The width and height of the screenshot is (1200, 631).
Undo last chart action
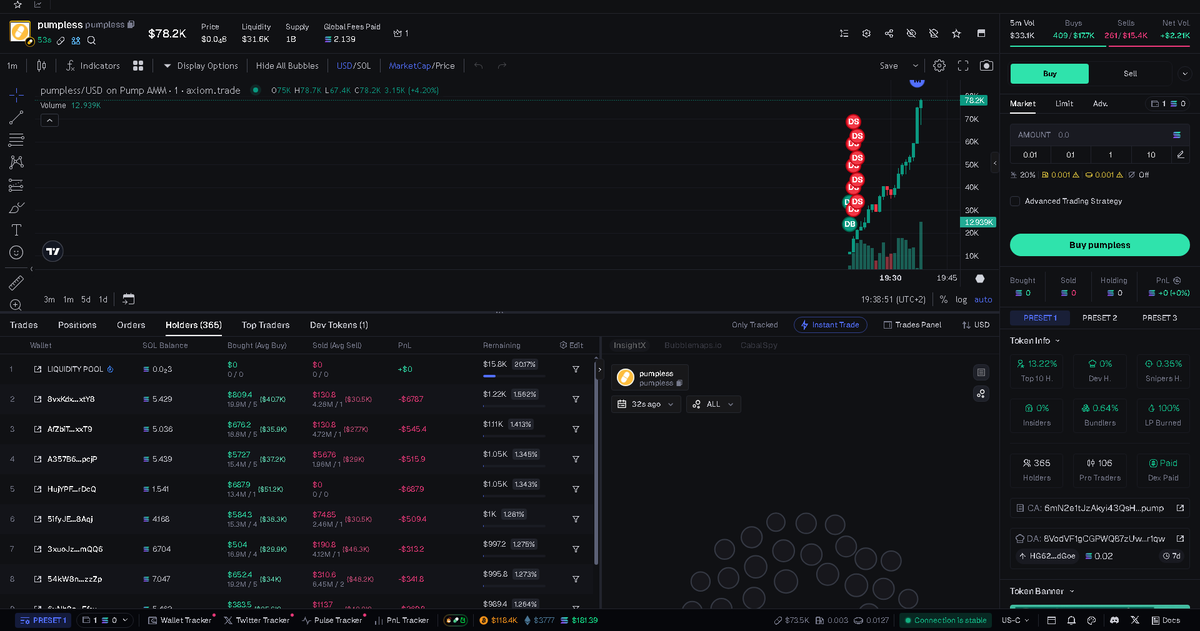[x=478, y=66]
